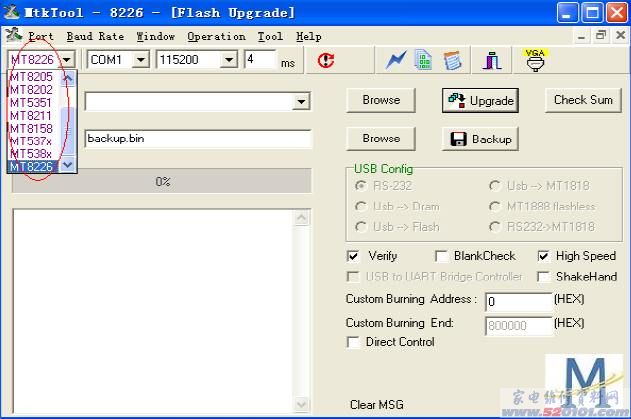Click the Backup button
Image resolution: width=631 pixels, height=419 pixels.
(480, 139)
